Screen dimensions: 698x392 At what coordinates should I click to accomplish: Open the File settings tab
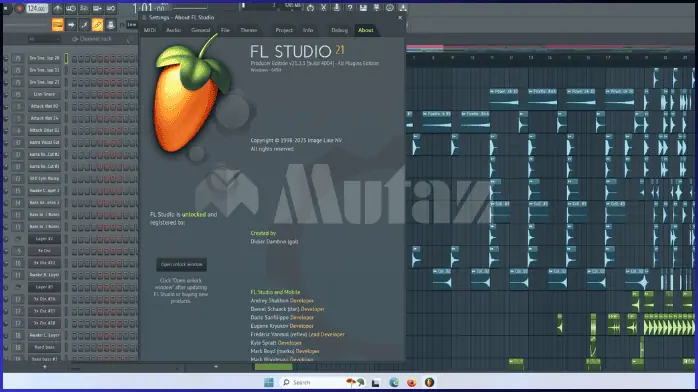(x=225, y=30)
